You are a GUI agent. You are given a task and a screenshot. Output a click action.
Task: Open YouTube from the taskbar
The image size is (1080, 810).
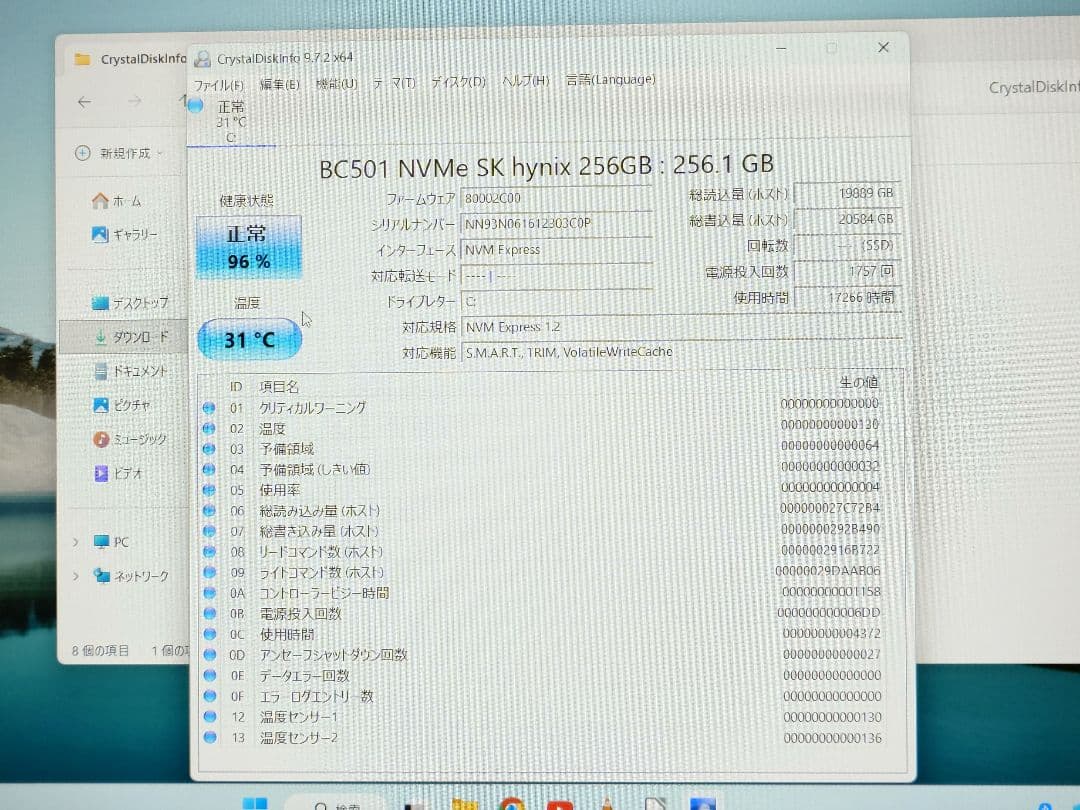coord(559,803)
